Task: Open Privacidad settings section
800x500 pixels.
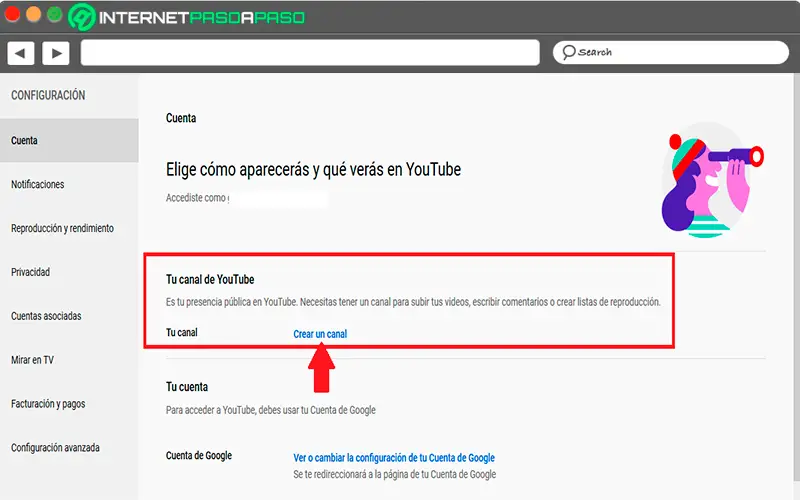Action: tap(31, 272)
